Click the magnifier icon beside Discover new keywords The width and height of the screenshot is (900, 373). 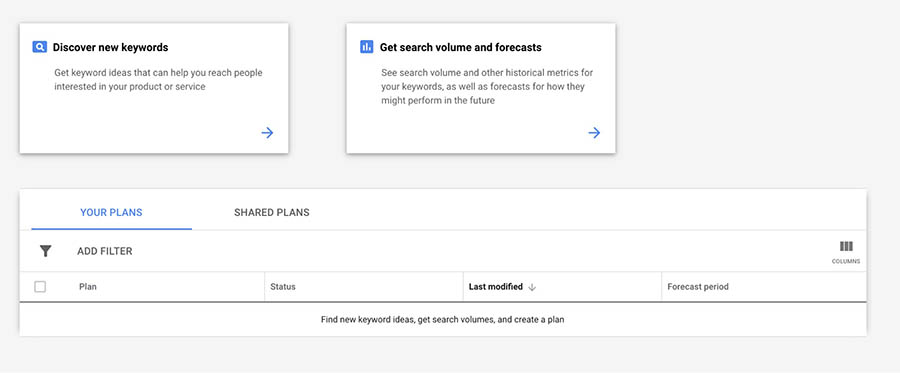point(40,47)
